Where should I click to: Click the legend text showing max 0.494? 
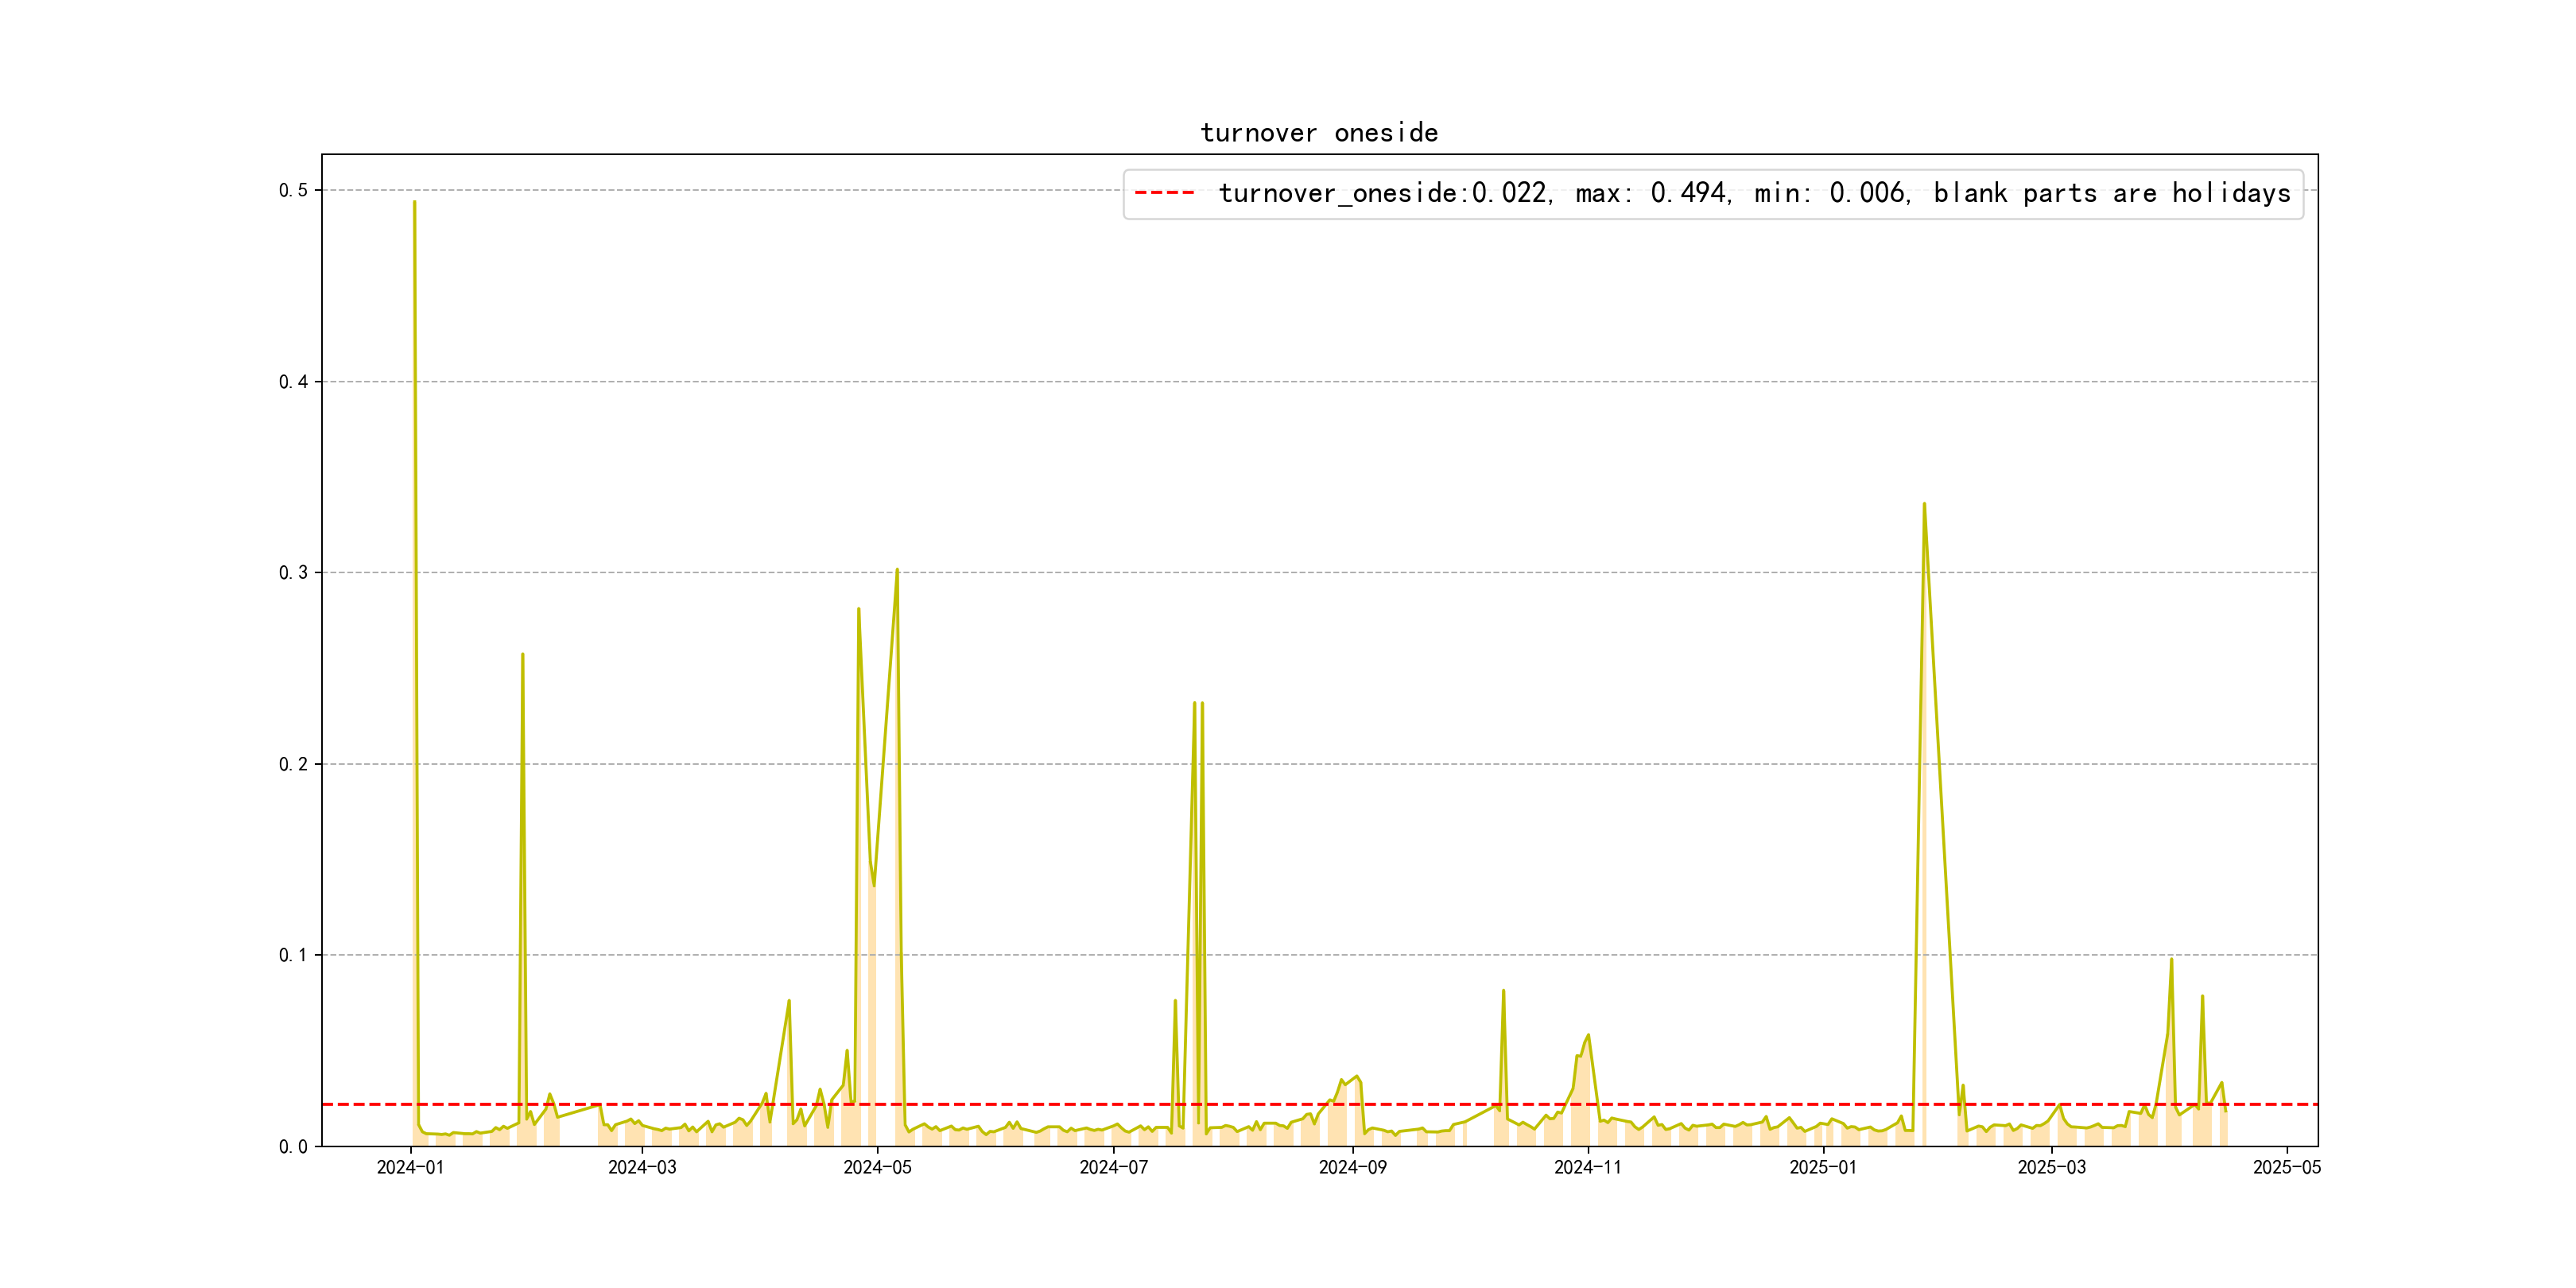[x=1652, y=193]
